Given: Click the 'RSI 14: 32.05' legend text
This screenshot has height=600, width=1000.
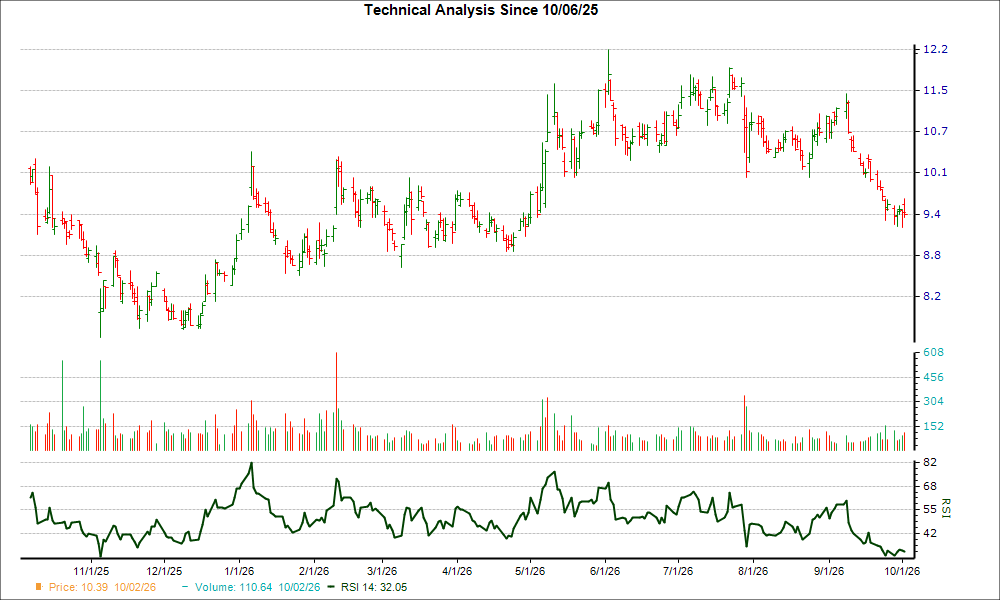Looking at the screenshot, I should tap(374, 587).
